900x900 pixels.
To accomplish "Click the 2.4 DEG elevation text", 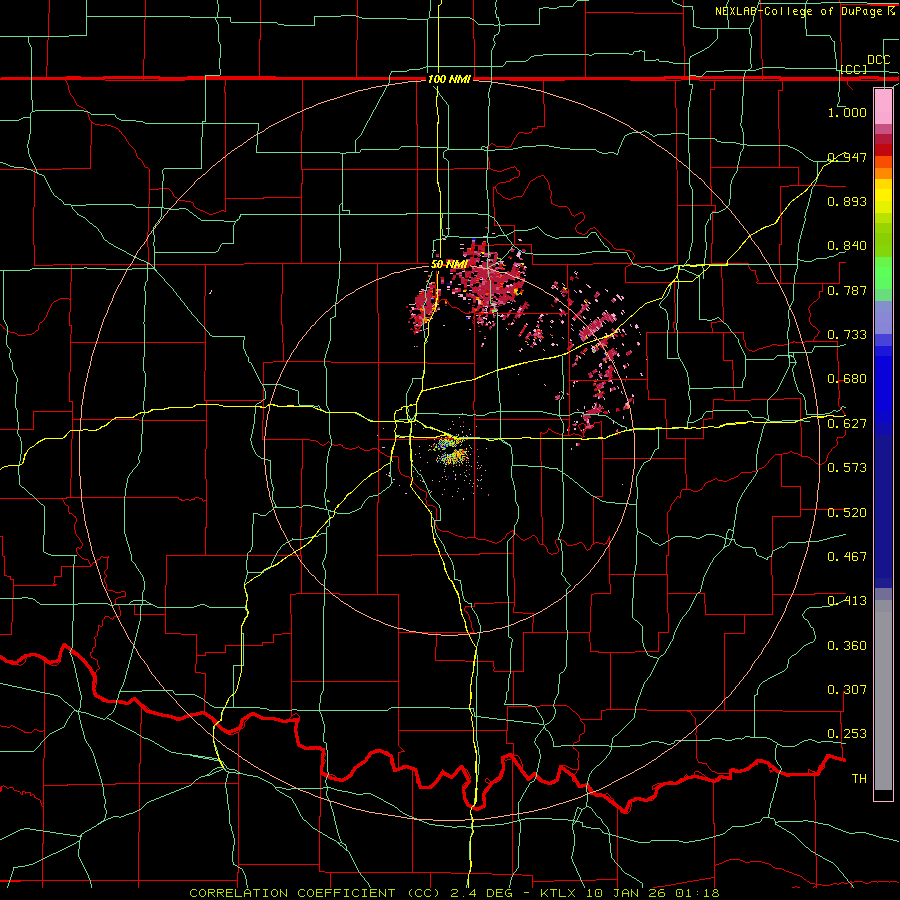I will 481,893.
